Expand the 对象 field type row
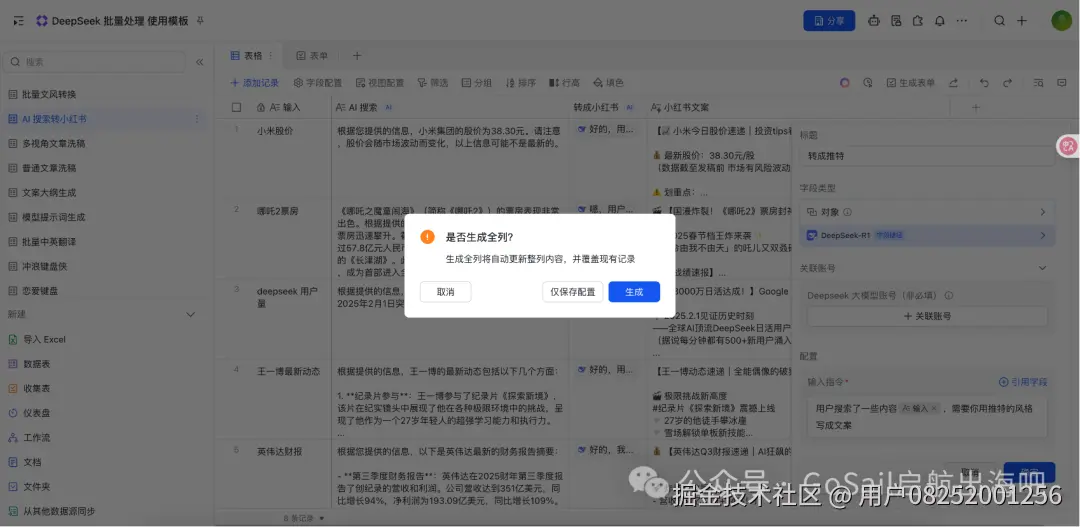1080x527 pixels. click(x=927, y=212)
